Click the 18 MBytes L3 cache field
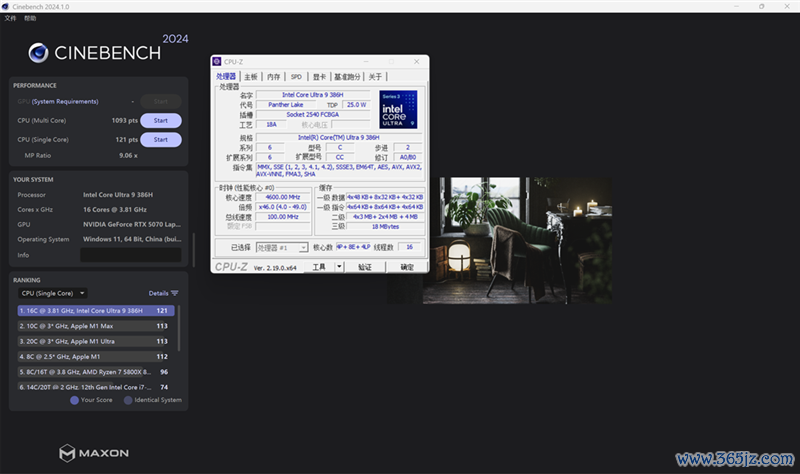This screenshot has height=474, width=800. point(385,227)
